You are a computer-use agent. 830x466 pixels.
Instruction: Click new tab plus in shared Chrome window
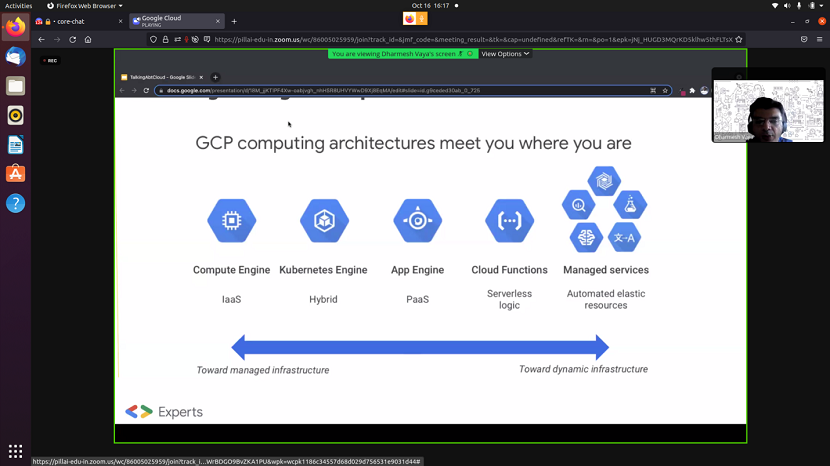coord(215,77)
